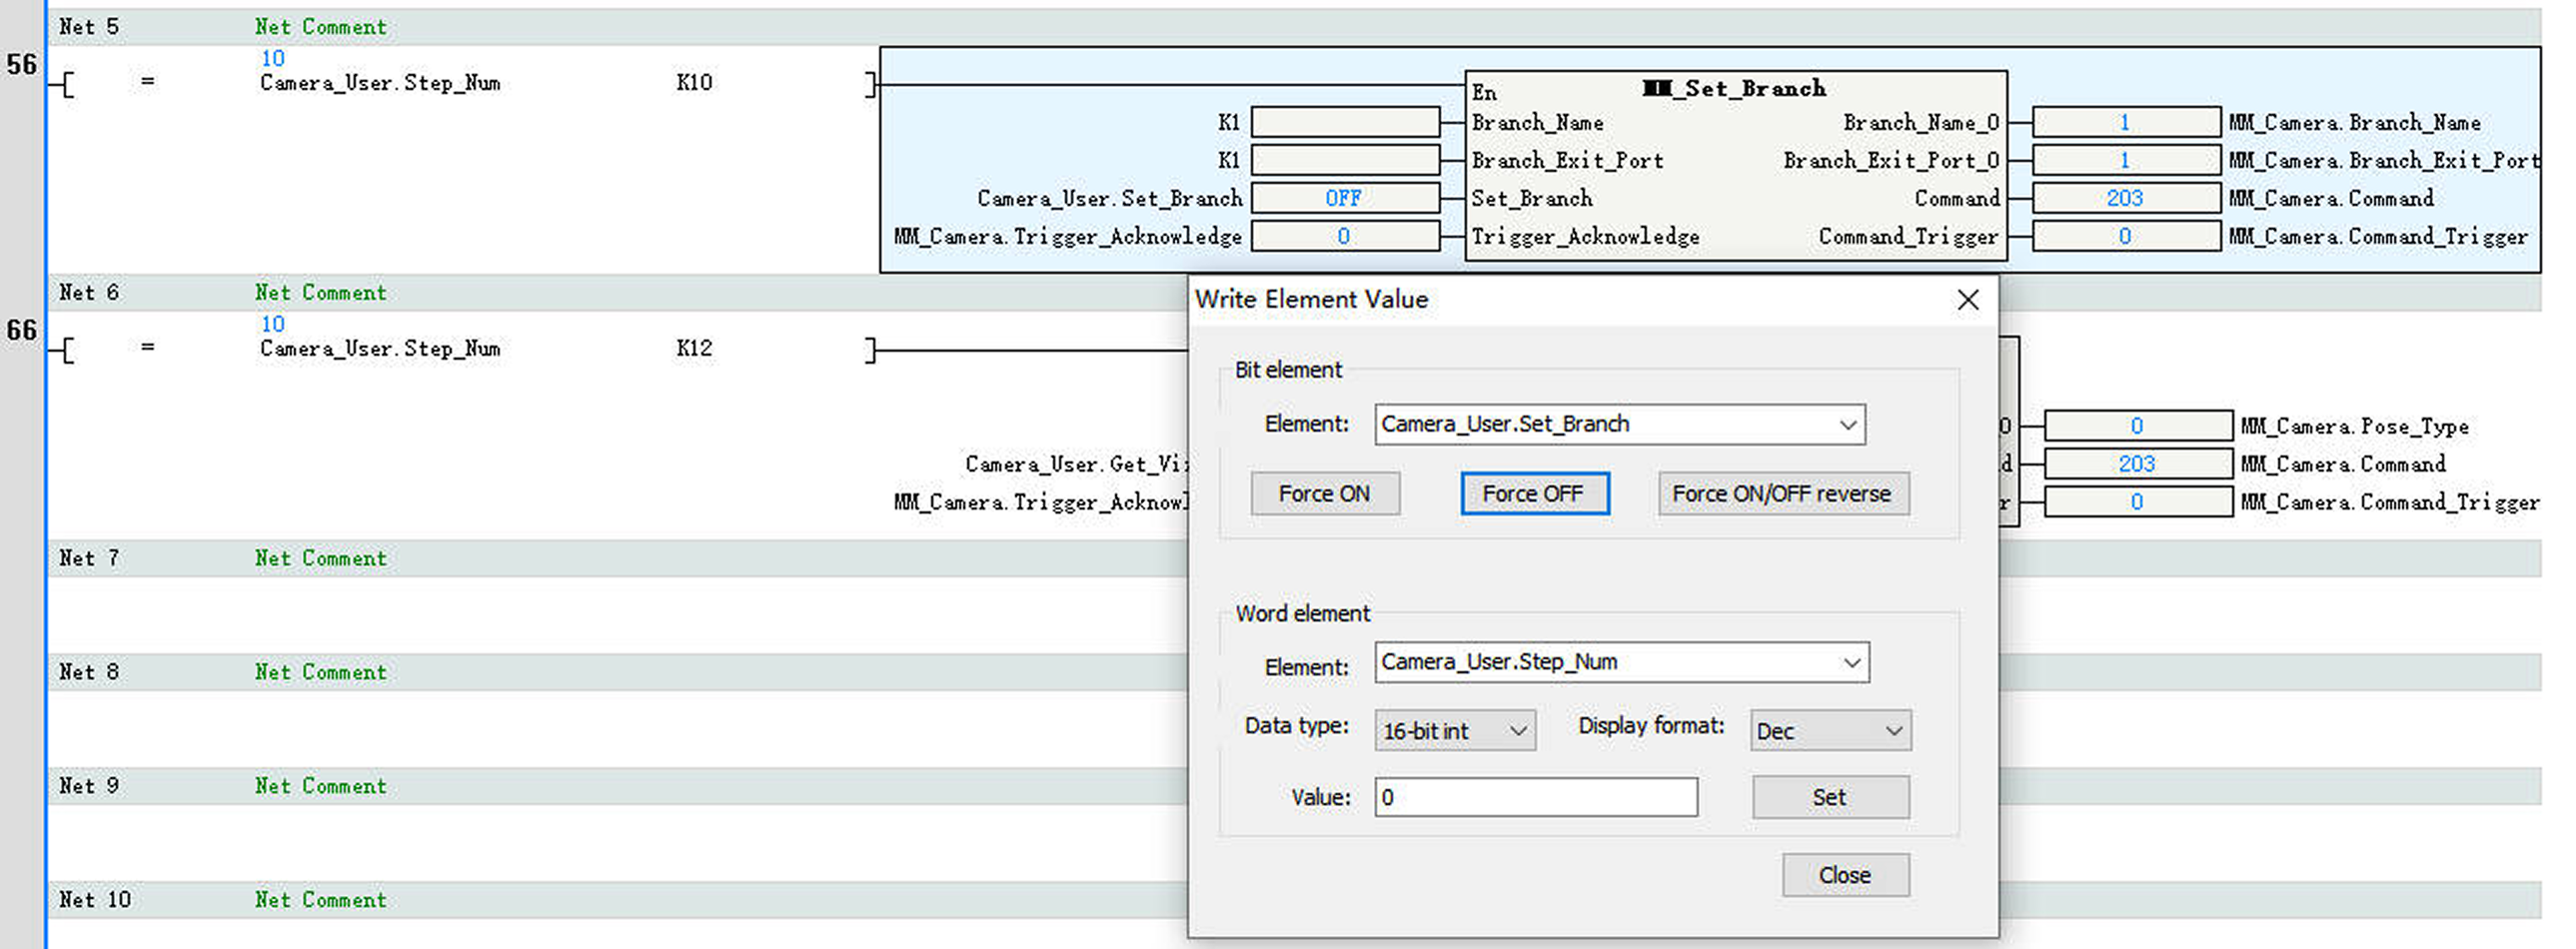Close Write Element Value dialog with X
This screenshot has width=2576, height=949.
(1967, 300)
